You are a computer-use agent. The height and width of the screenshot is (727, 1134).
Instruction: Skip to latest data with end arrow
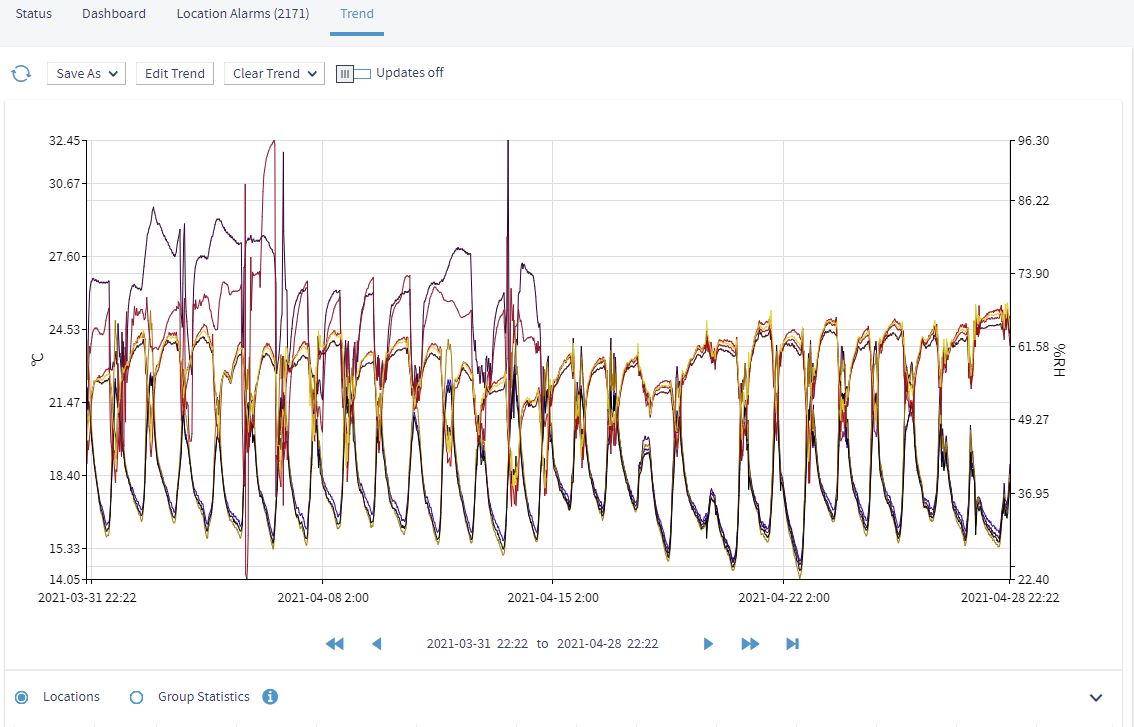(792, 644)
